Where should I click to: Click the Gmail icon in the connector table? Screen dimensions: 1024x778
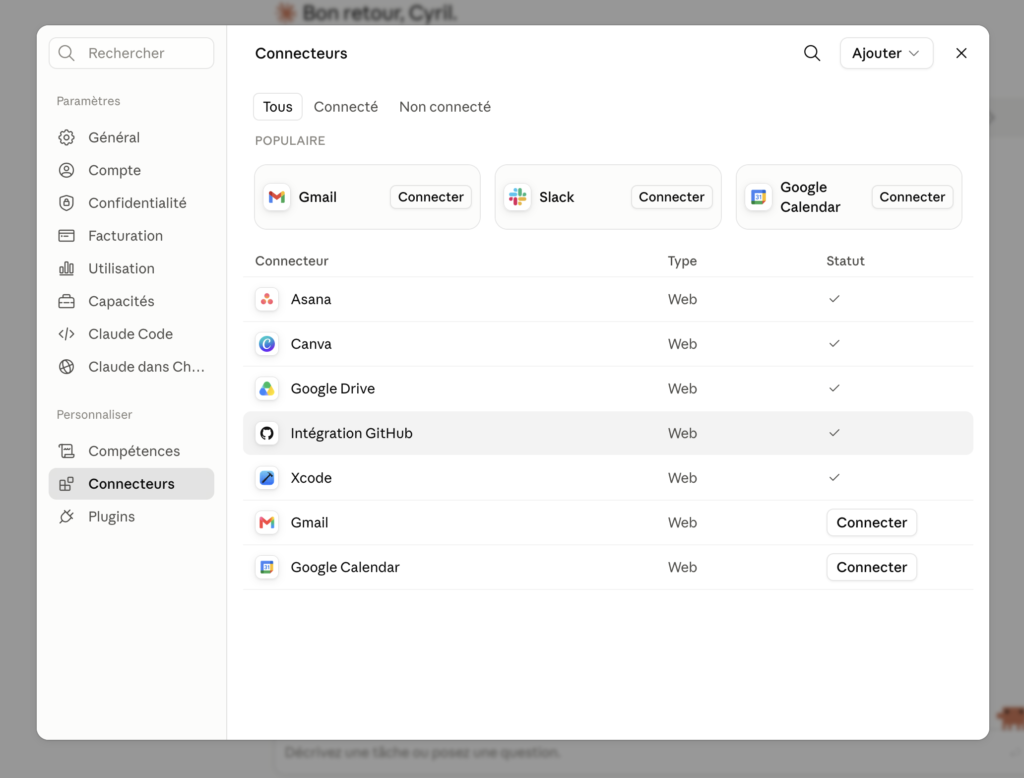click(267, 523)
